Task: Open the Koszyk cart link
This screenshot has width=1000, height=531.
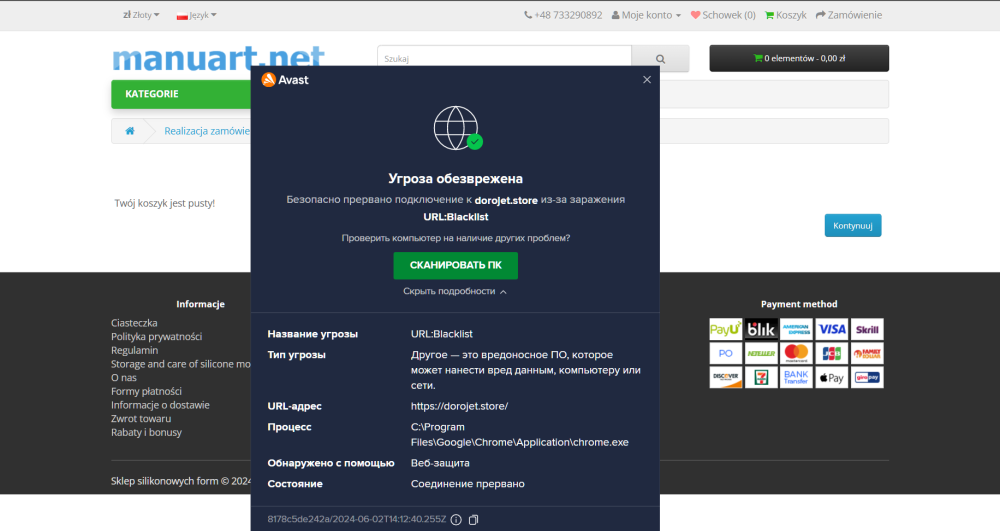Action: coord(786,15)
